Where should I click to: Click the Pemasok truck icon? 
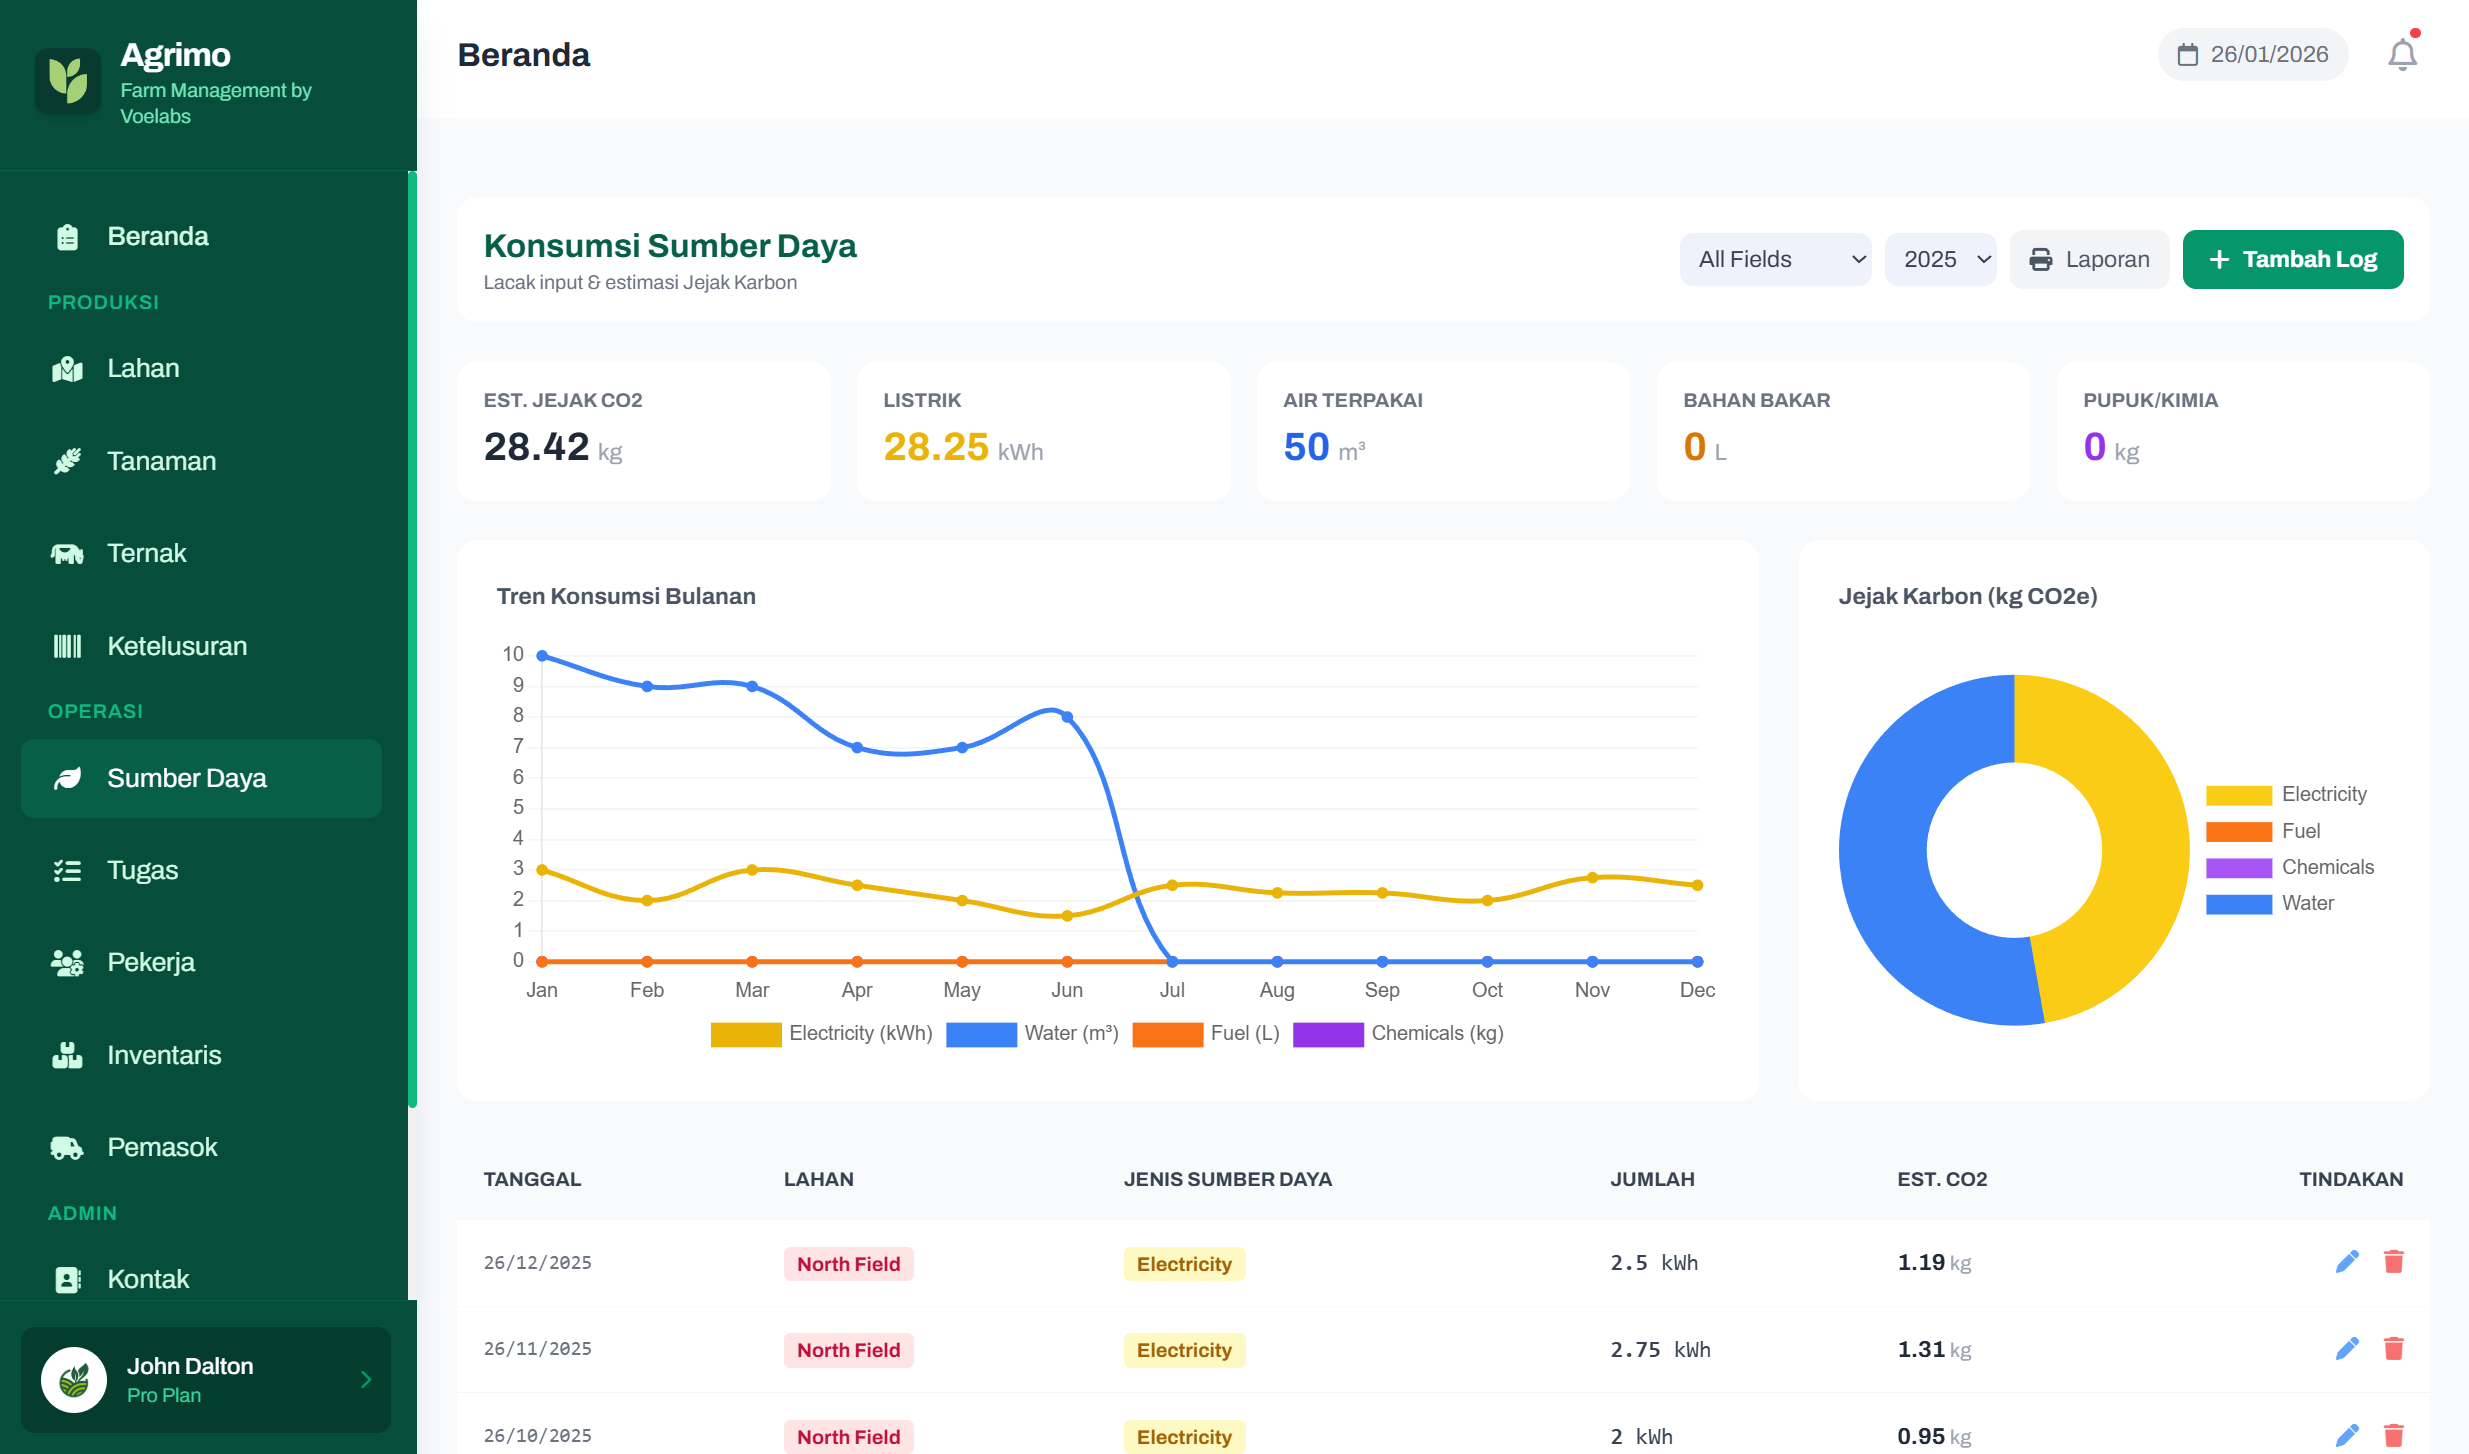tap(66, 1147)
